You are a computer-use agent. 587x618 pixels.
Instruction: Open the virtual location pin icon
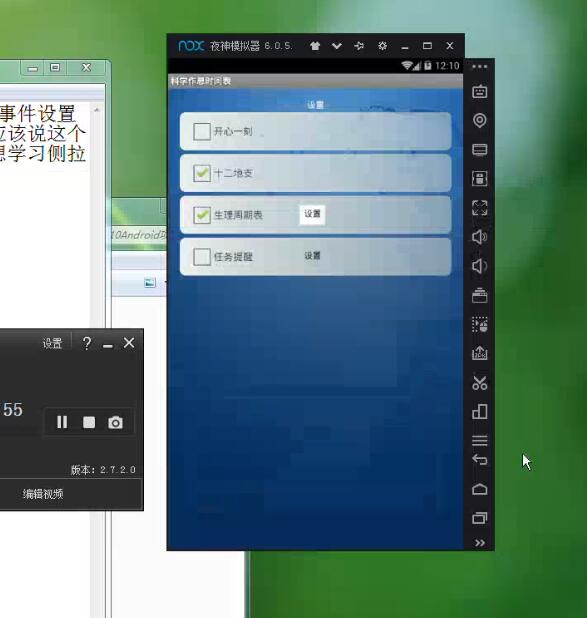479,120
